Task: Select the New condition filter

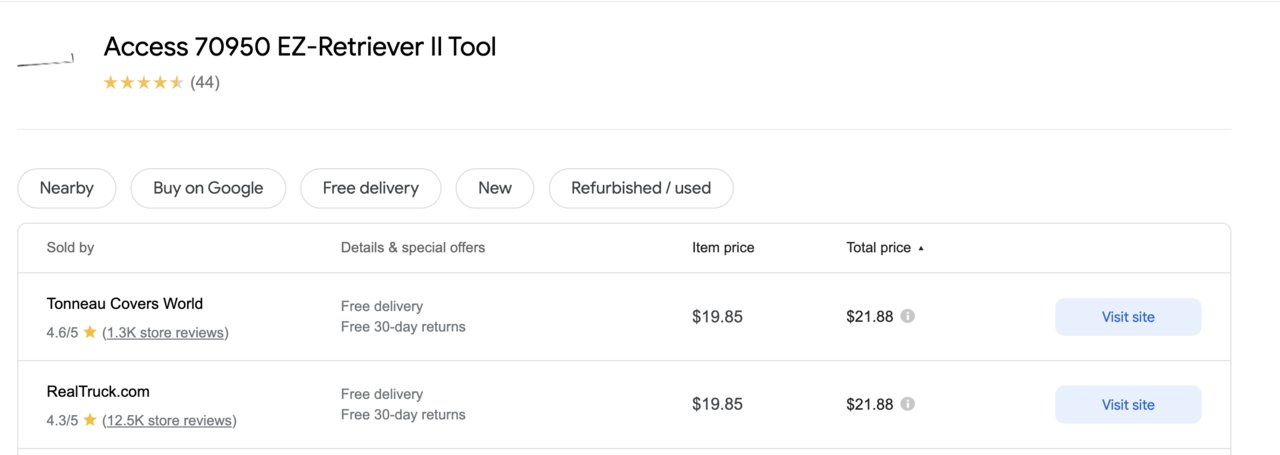Action: 495,188
